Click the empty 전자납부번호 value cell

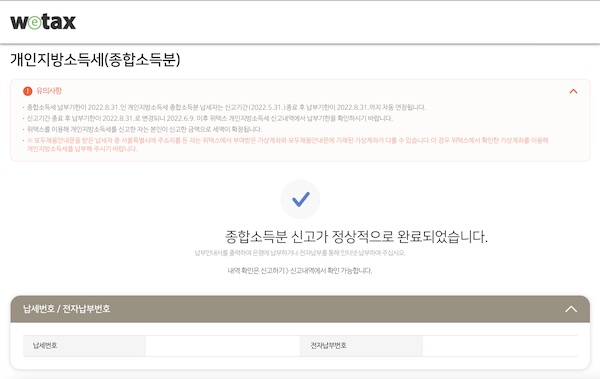pyautogui.click(x=500, y=346)
